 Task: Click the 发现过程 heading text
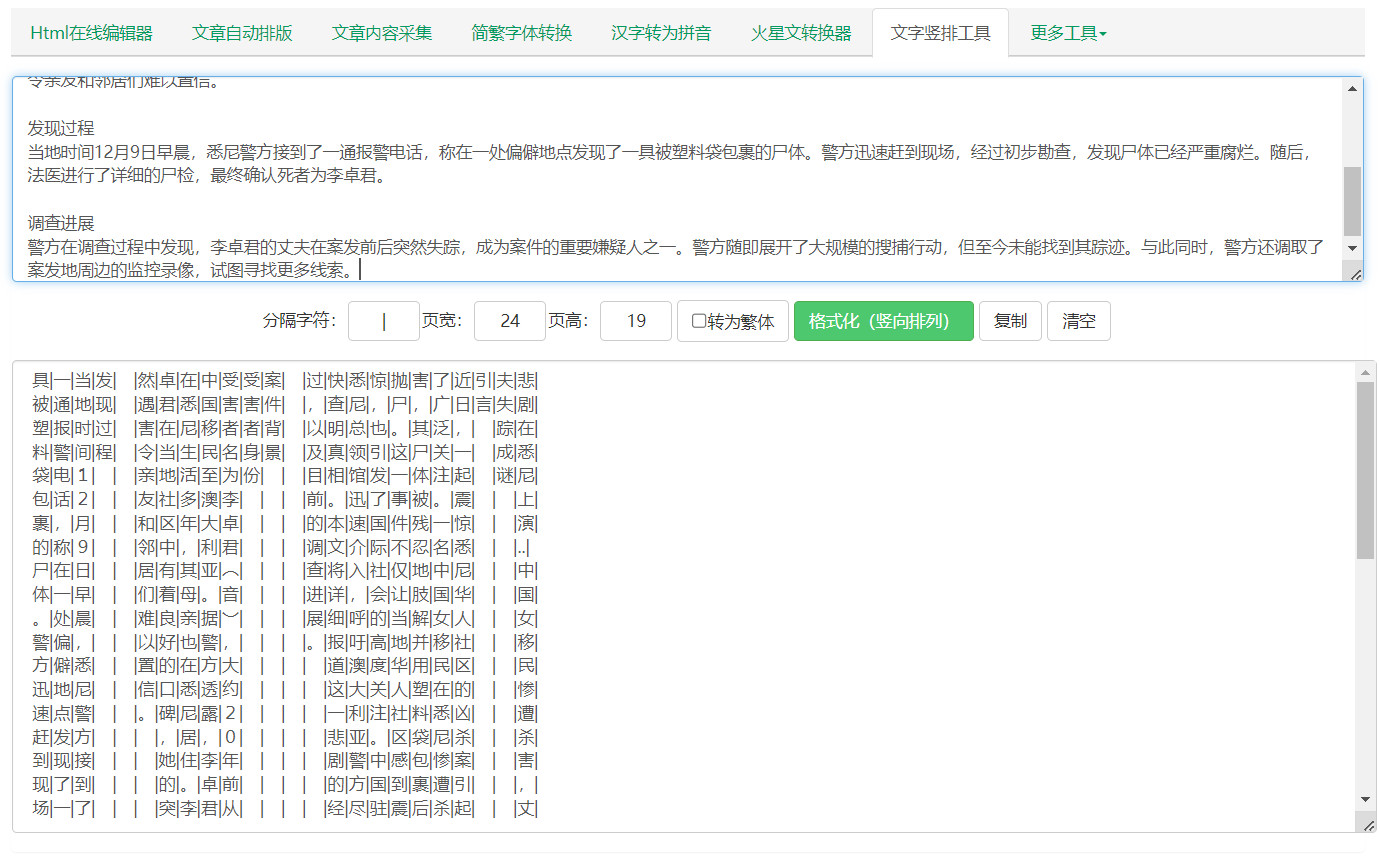pos(61,128)
